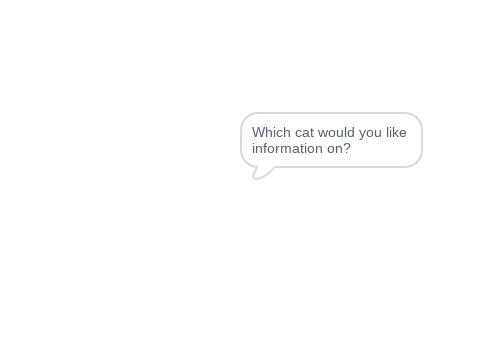Click the word "like" in the speech bubble
The height and width of the screenshot is (360, 480).
[396, 132]
